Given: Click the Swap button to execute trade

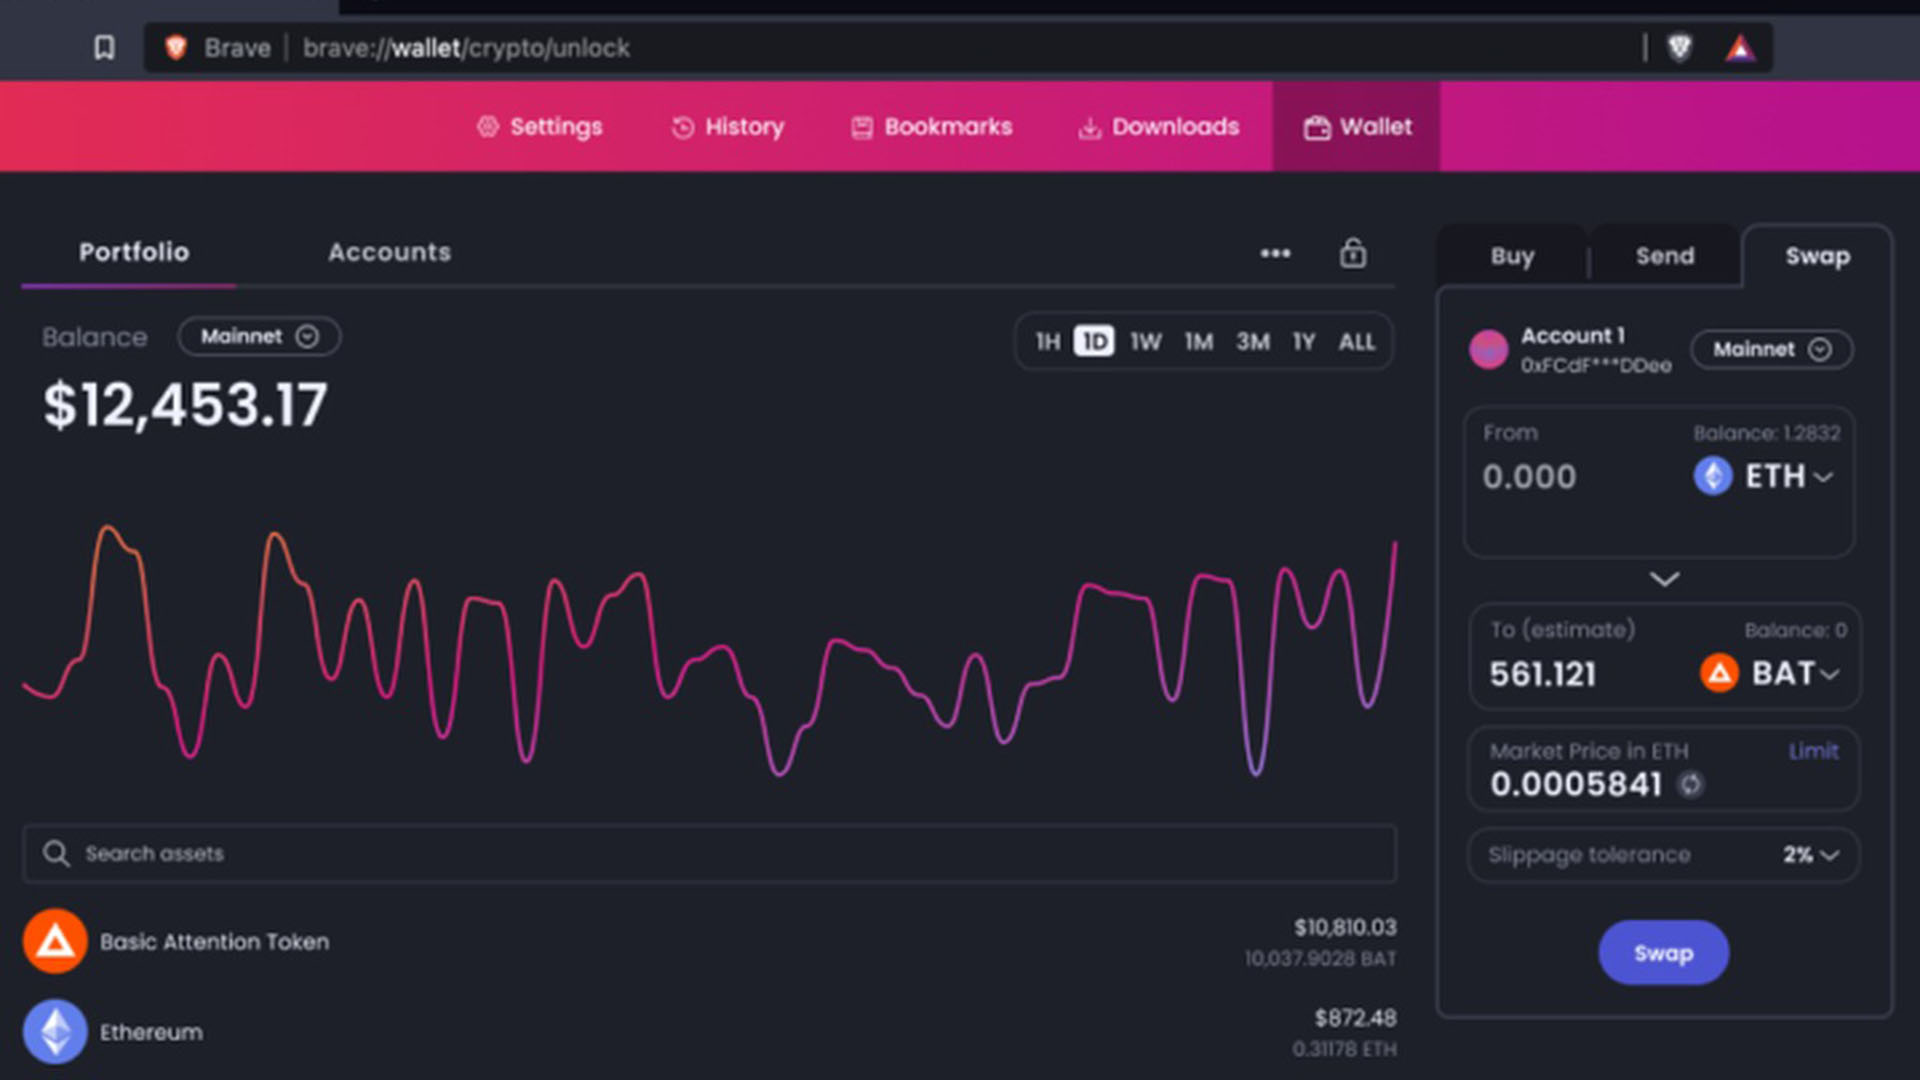Looking at the screenshot, I should pyautogui.click(x=1662, y=953).
